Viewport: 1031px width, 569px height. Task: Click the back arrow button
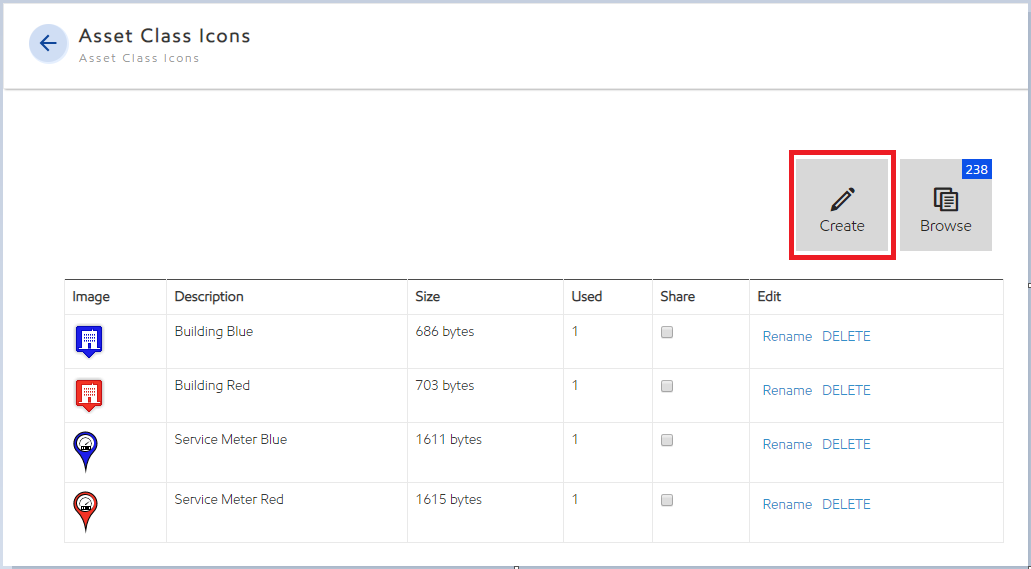pyautogui.click(x=48, y=44)
